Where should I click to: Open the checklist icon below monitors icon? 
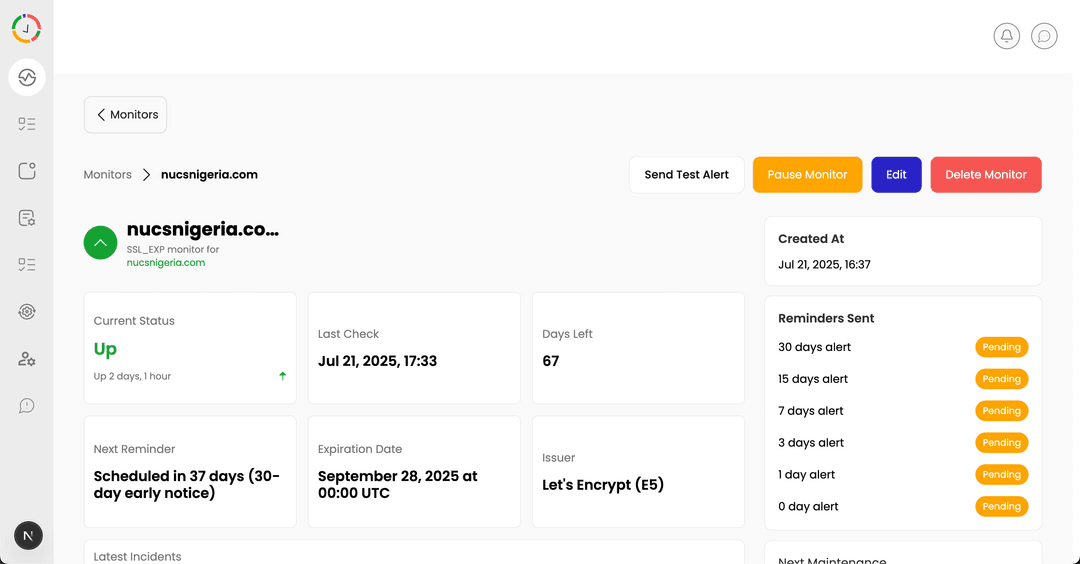click(27, 124)
